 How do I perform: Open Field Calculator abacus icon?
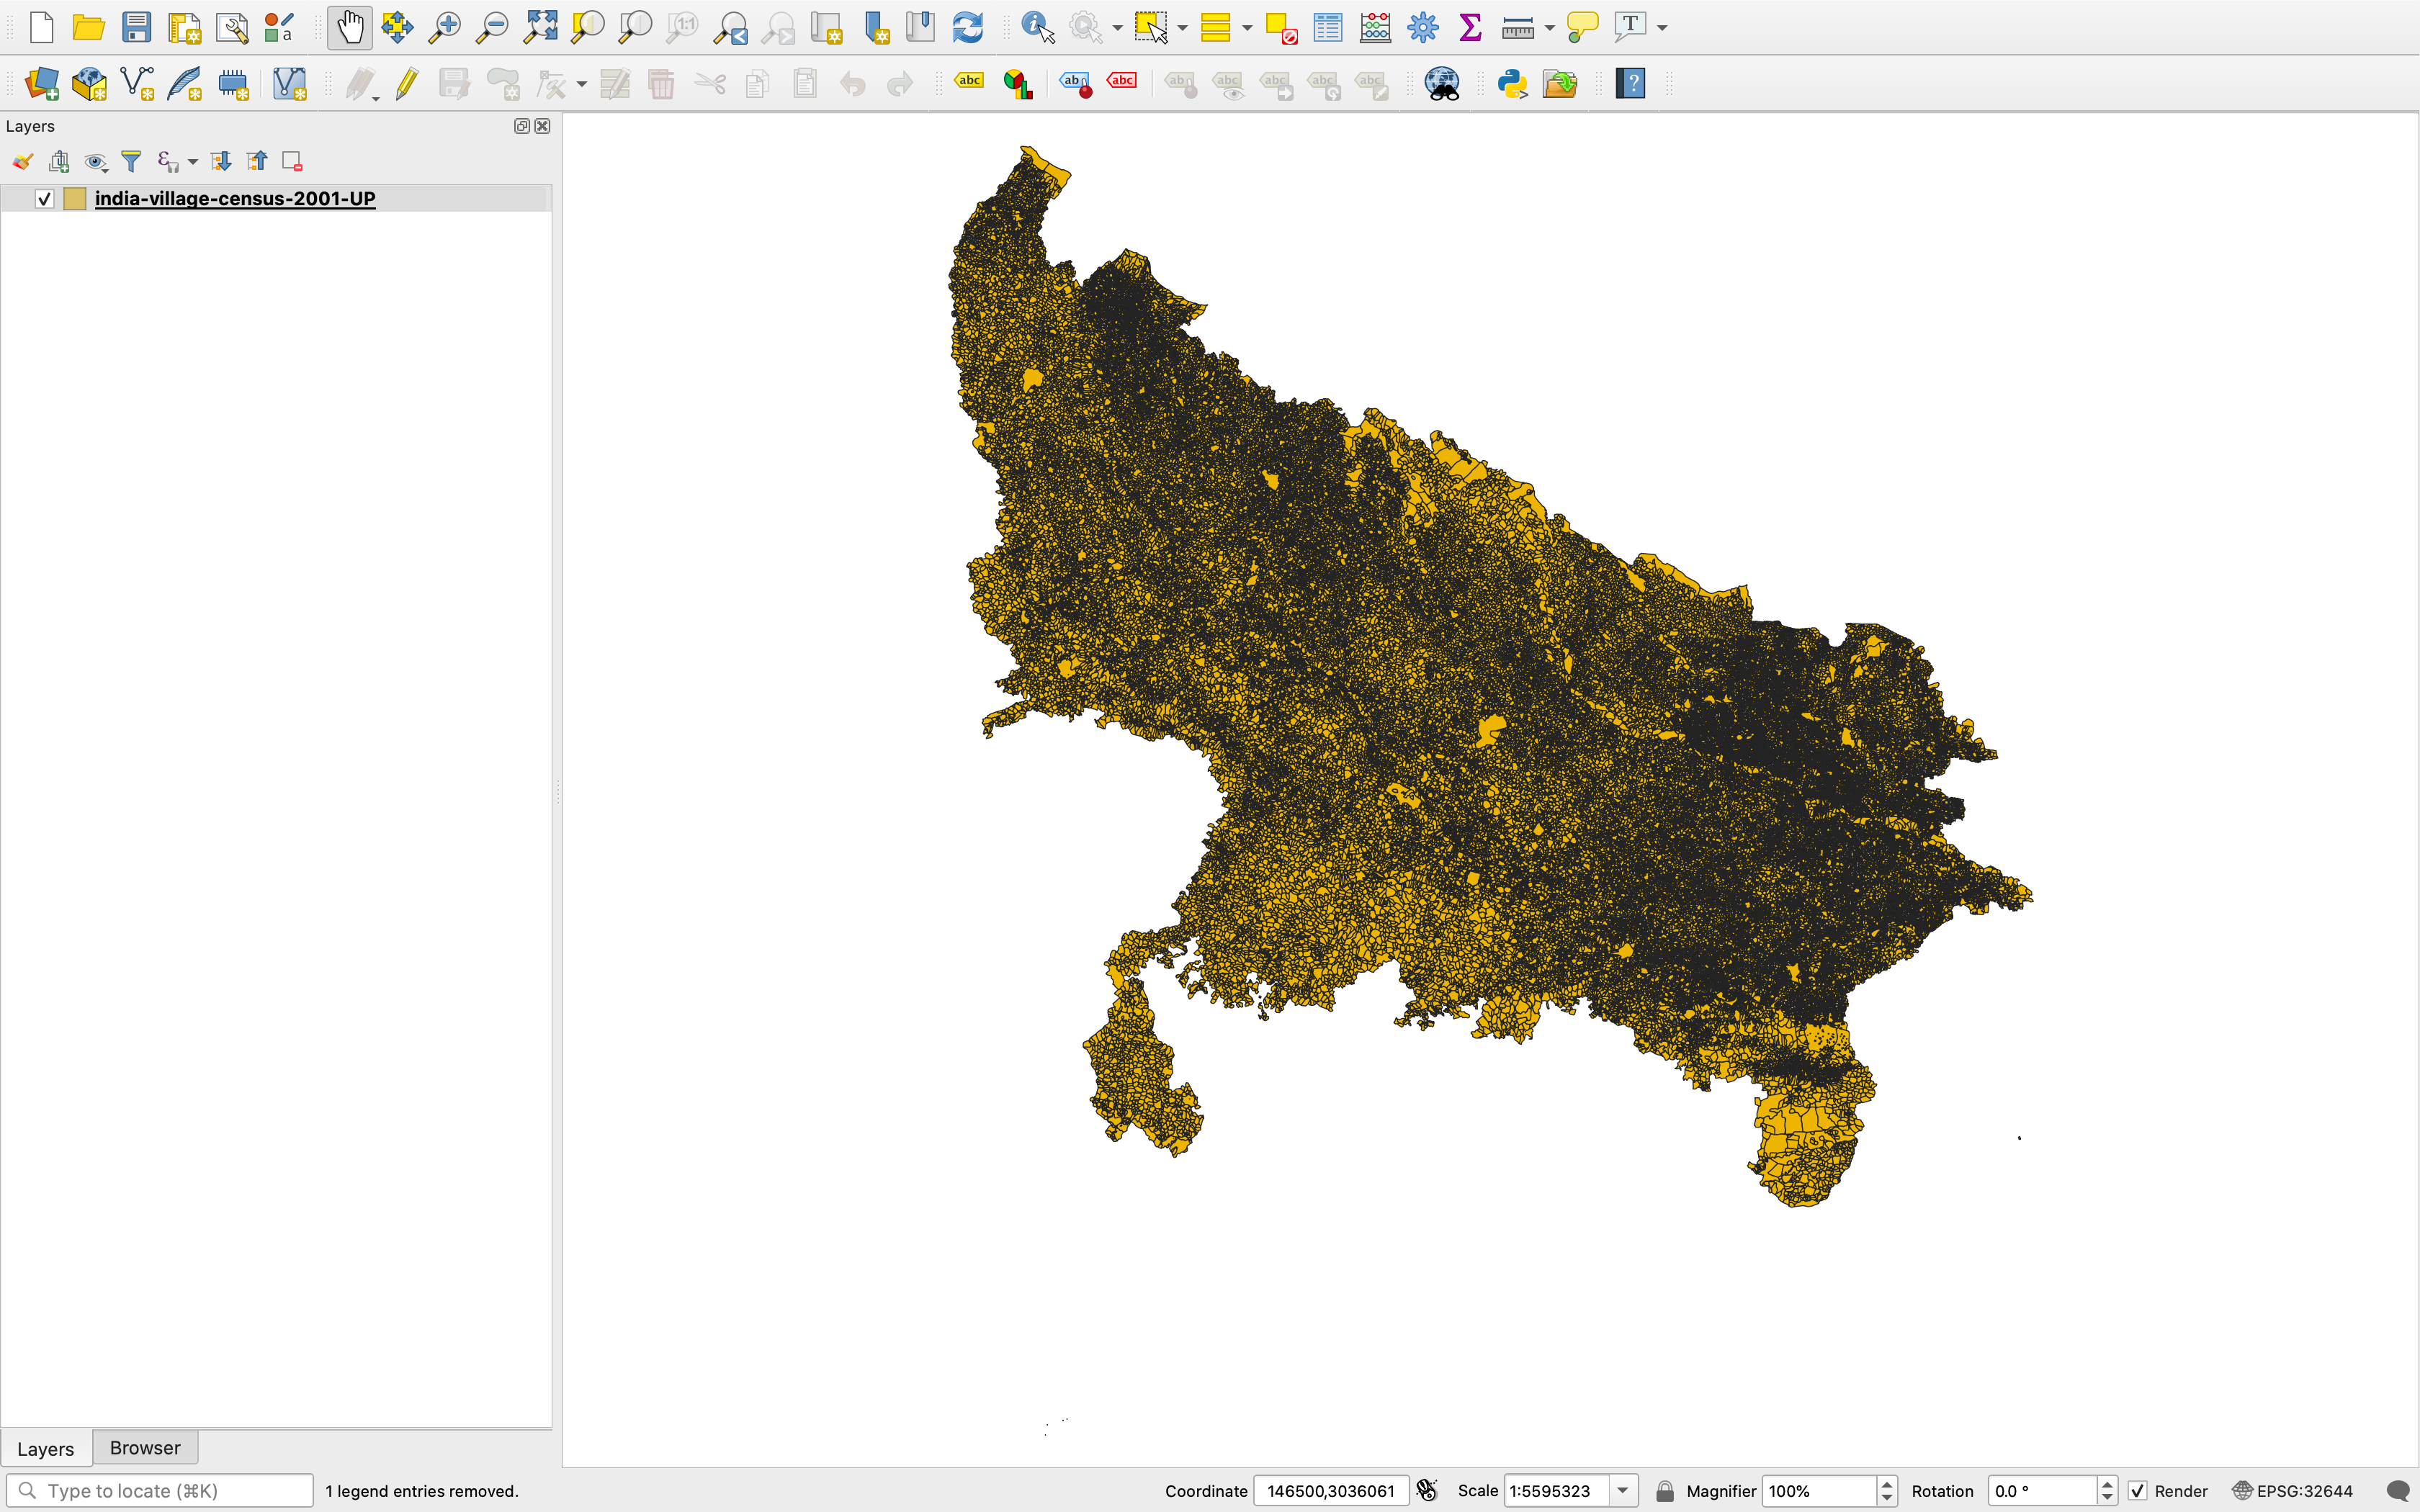point(1375,27)
